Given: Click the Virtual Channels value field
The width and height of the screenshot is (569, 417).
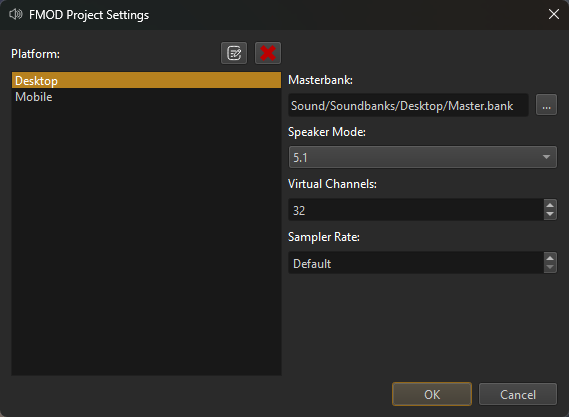Looking at the screenshot, I should coord(416,210).
